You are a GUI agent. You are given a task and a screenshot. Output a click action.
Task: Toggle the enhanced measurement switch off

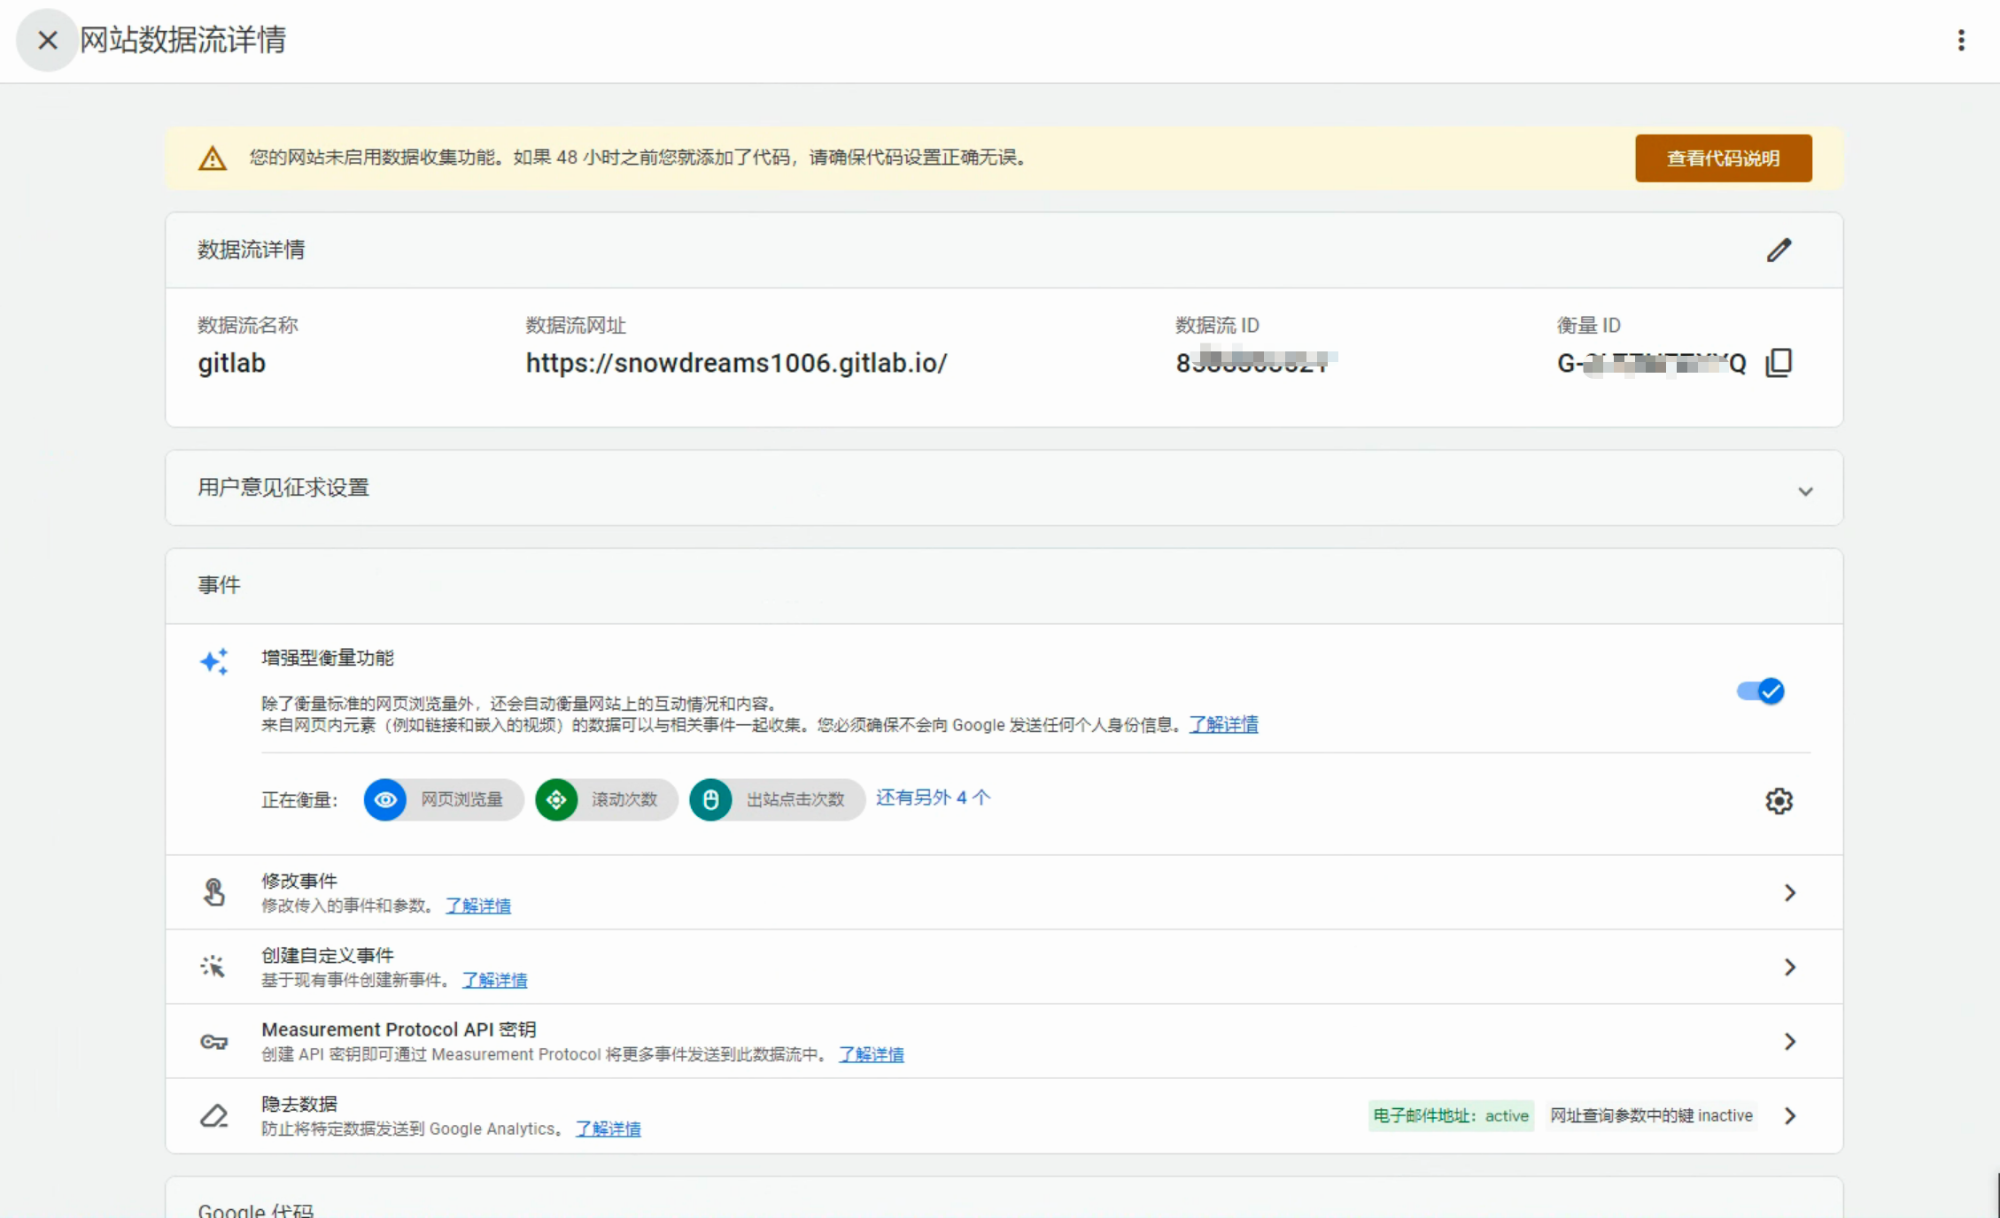[x=1760, y=691]
